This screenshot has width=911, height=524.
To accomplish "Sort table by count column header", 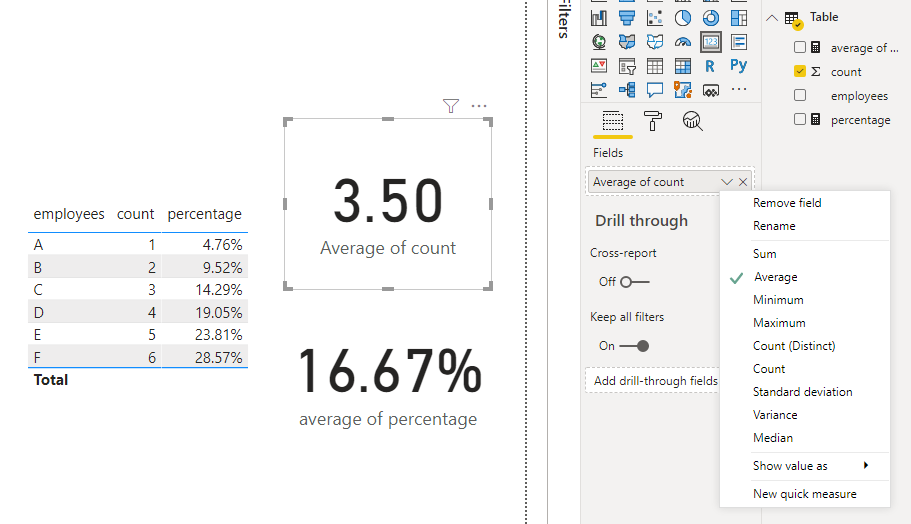I will pos(135,214).
